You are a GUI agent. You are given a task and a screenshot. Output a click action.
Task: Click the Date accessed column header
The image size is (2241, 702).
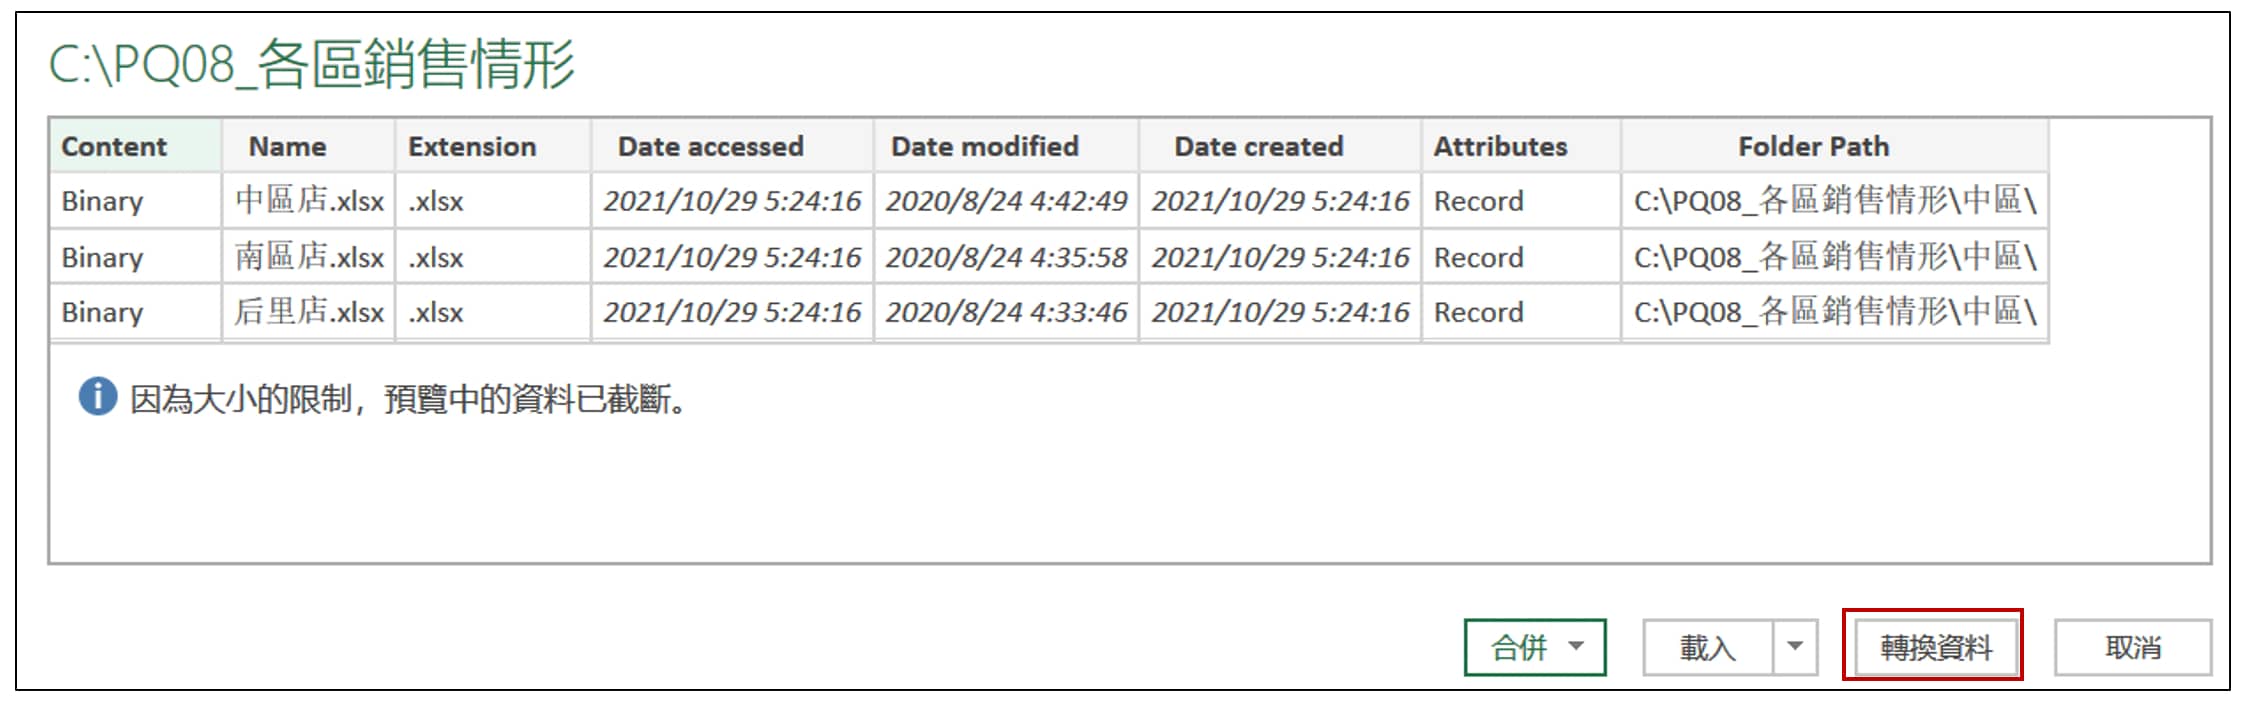tap(710, 146)
